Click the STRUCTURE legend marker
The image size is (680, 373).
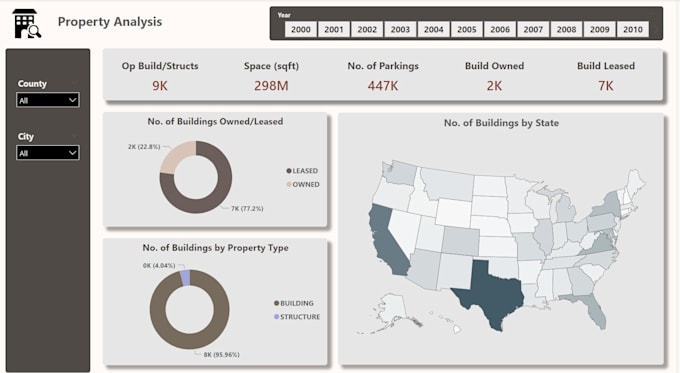(276, 317)
